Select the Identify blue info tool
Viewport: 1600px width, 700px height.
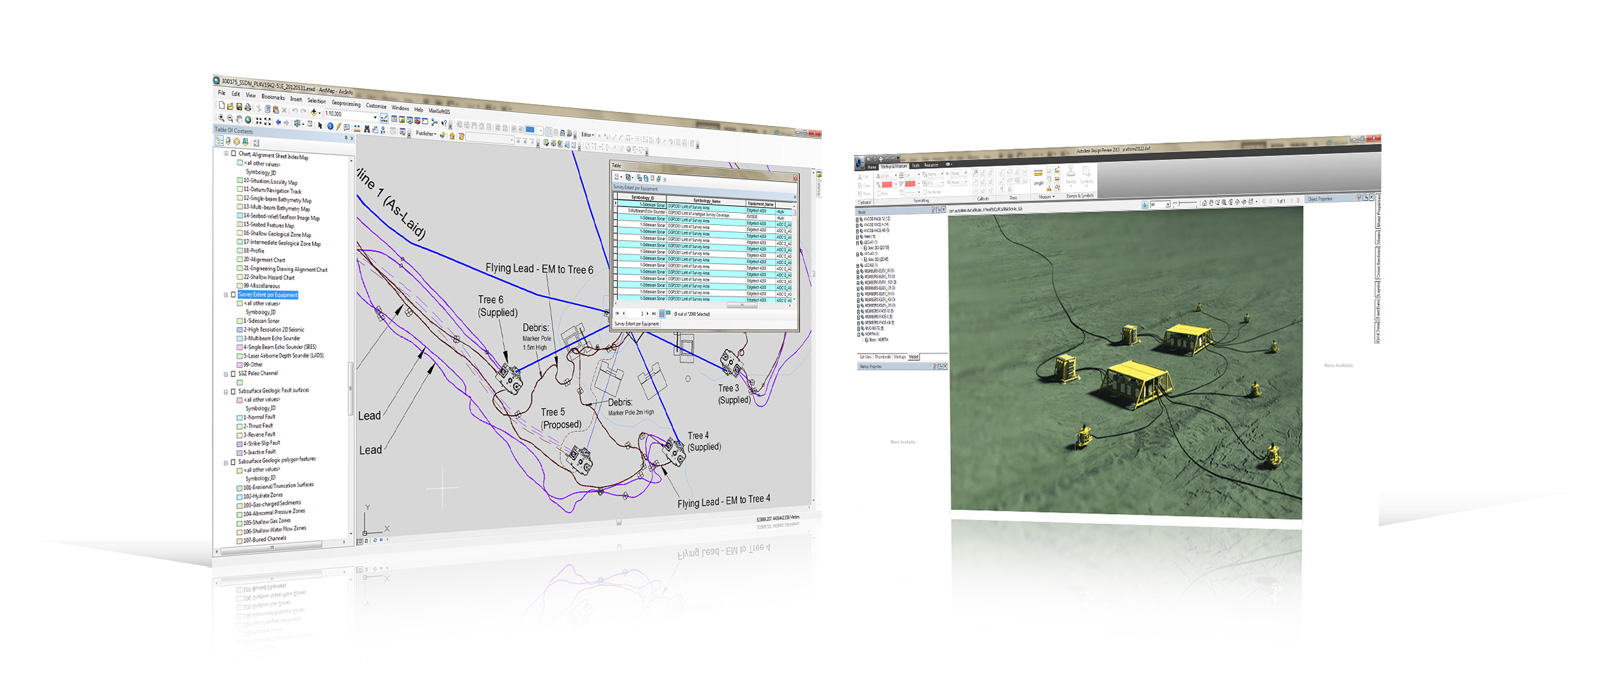point(330,126)
